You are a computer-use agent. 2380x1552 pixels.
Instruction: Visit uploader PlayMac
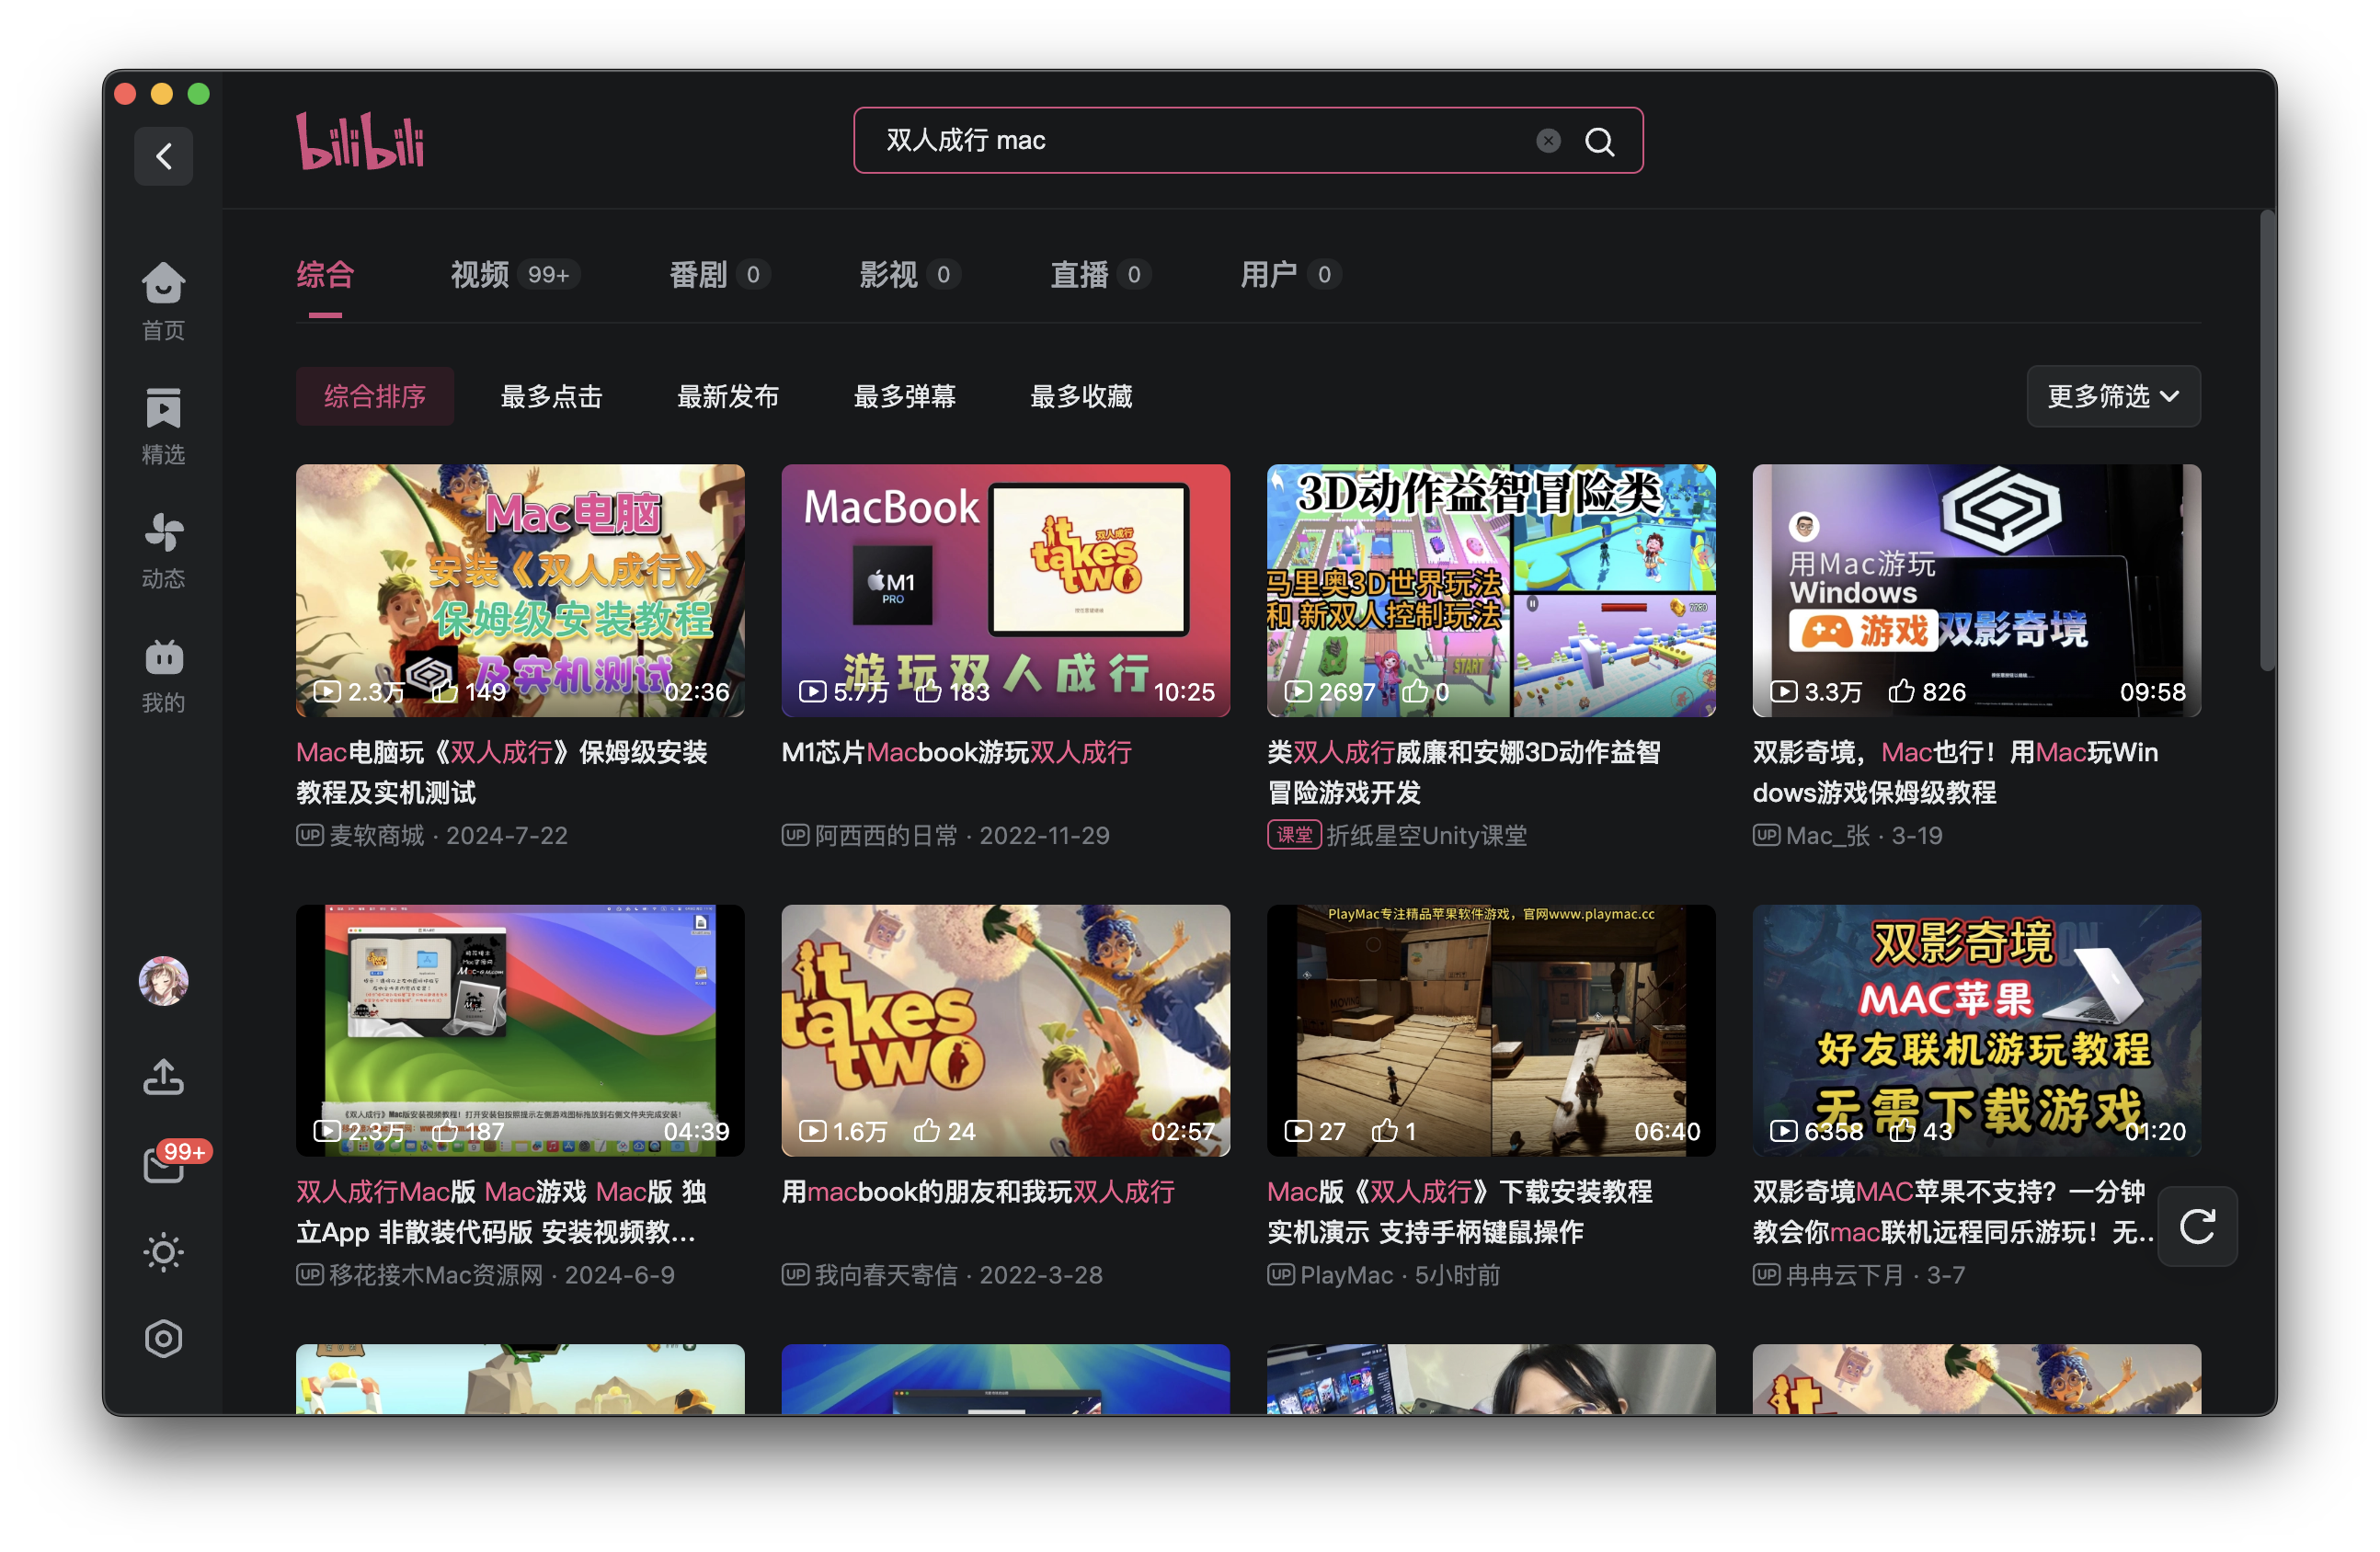1346,1275
